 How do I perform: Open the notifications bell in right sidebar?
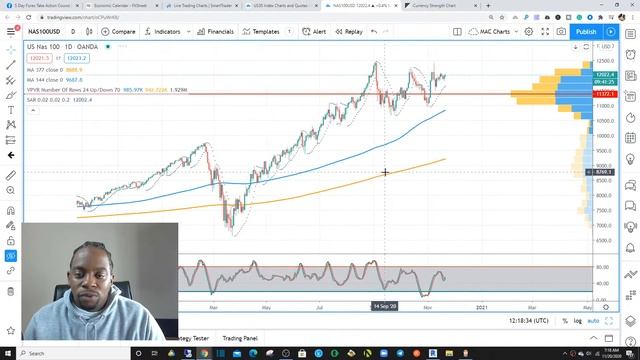point(631,247)
